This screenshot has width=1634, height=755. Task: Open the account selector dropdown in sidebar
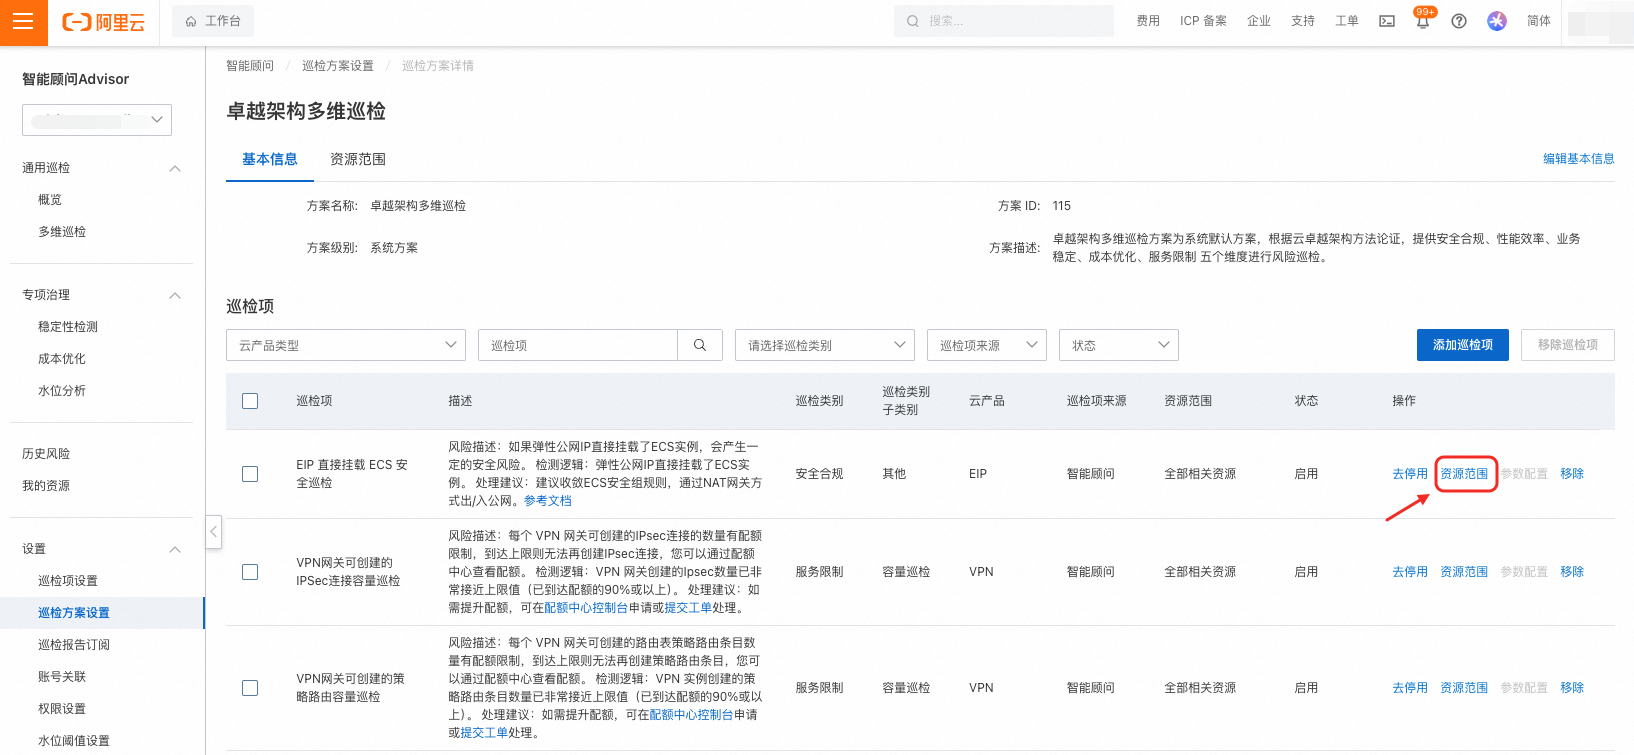click(x=97, y=120)
